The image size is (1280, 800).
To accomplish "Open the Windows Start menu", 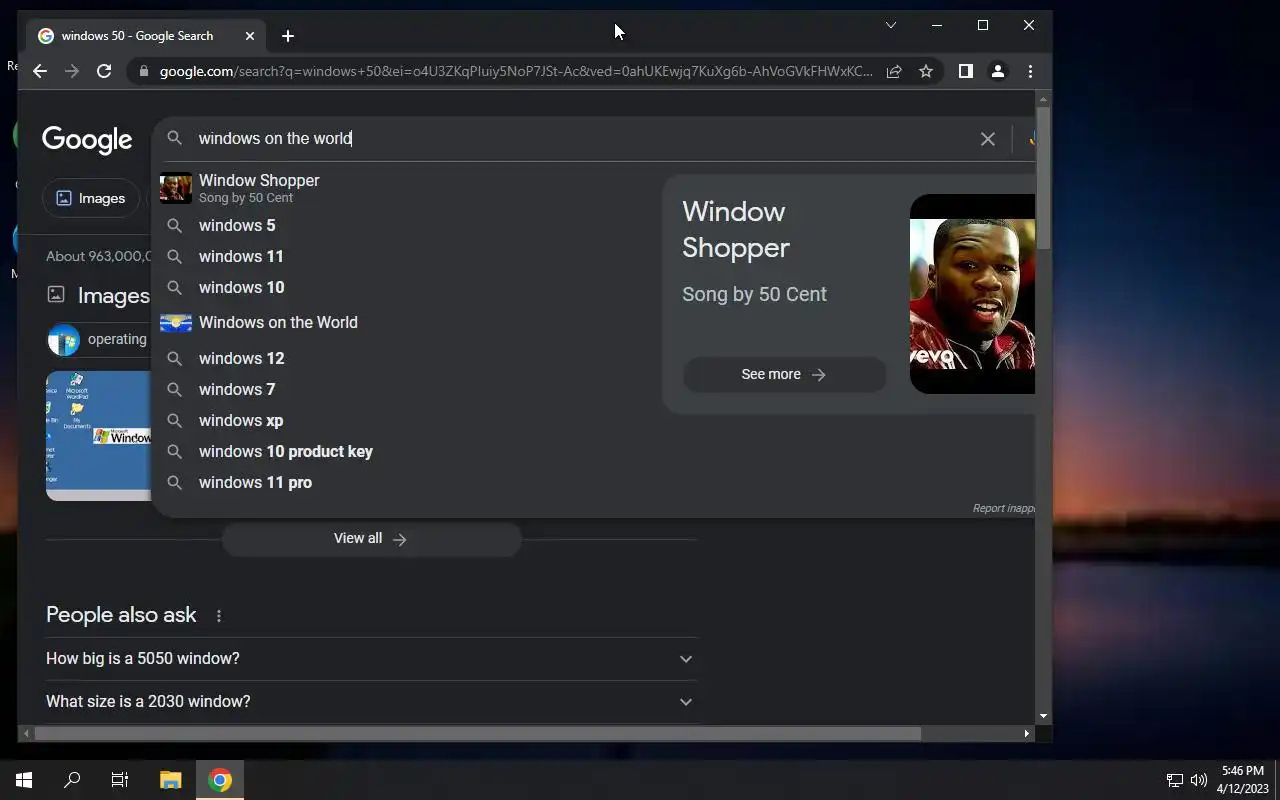I will [24, 780].
